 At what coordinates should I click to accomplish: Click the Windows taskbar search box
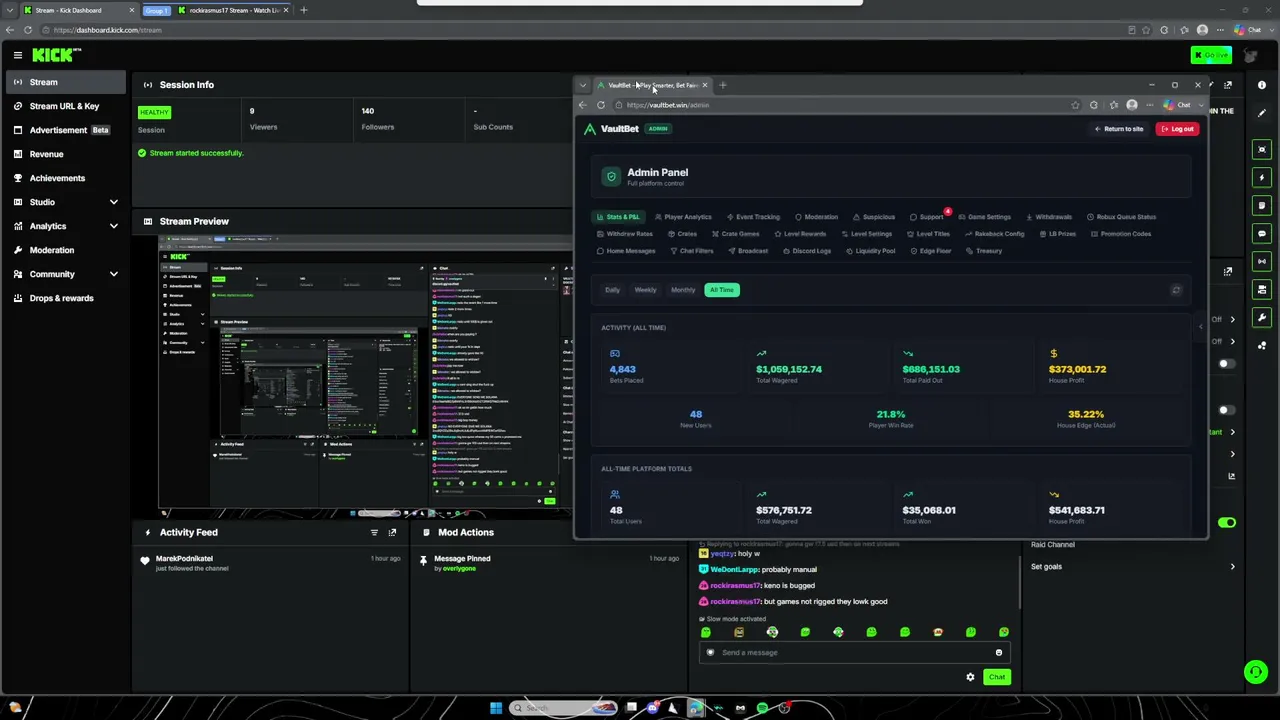[x=564, y=708]
